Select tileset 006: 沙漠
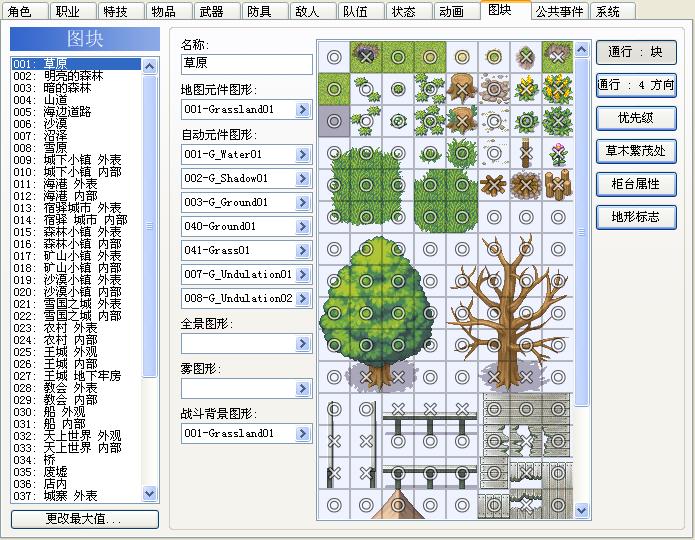The width and height of the screenshot is (695, 540). coord(76,124)
